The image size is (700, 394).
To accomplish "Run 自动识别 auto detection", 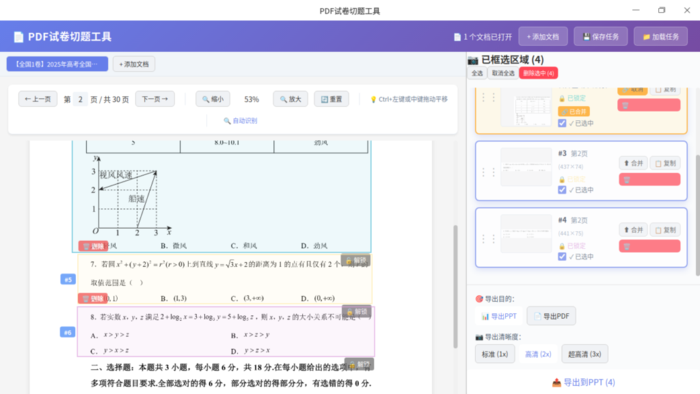I will pyautogui.click(x=241, y=120).
